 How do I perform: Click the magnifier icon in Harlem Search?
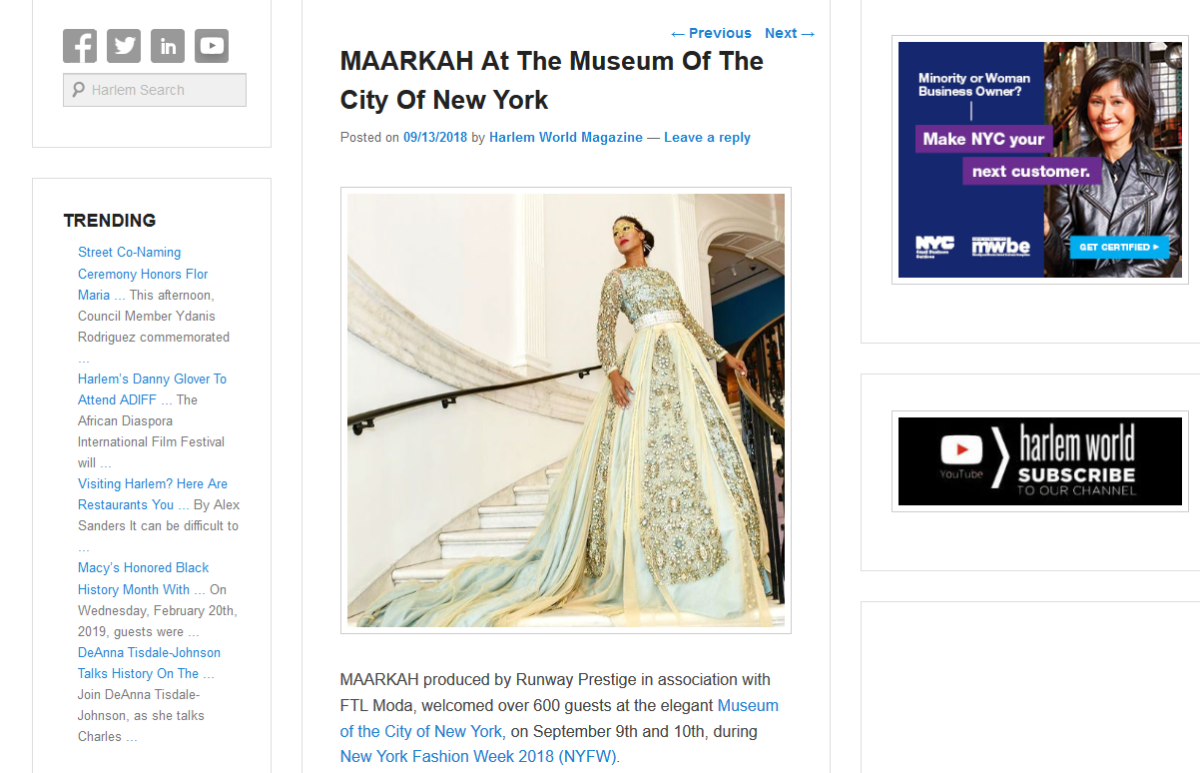[78, 90]
